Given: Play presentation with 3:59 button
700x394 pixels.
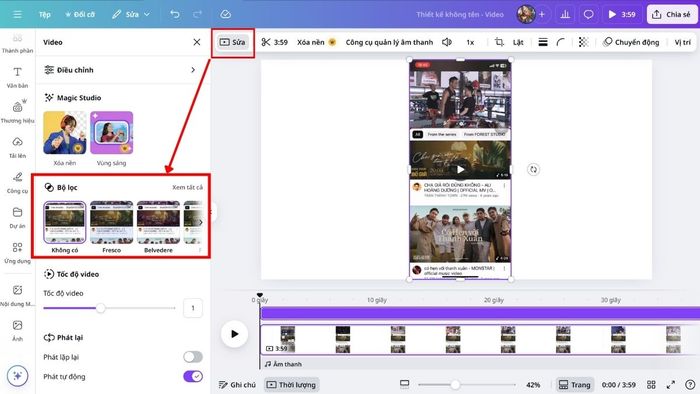Looking at the screenshot, I should 622,14.
